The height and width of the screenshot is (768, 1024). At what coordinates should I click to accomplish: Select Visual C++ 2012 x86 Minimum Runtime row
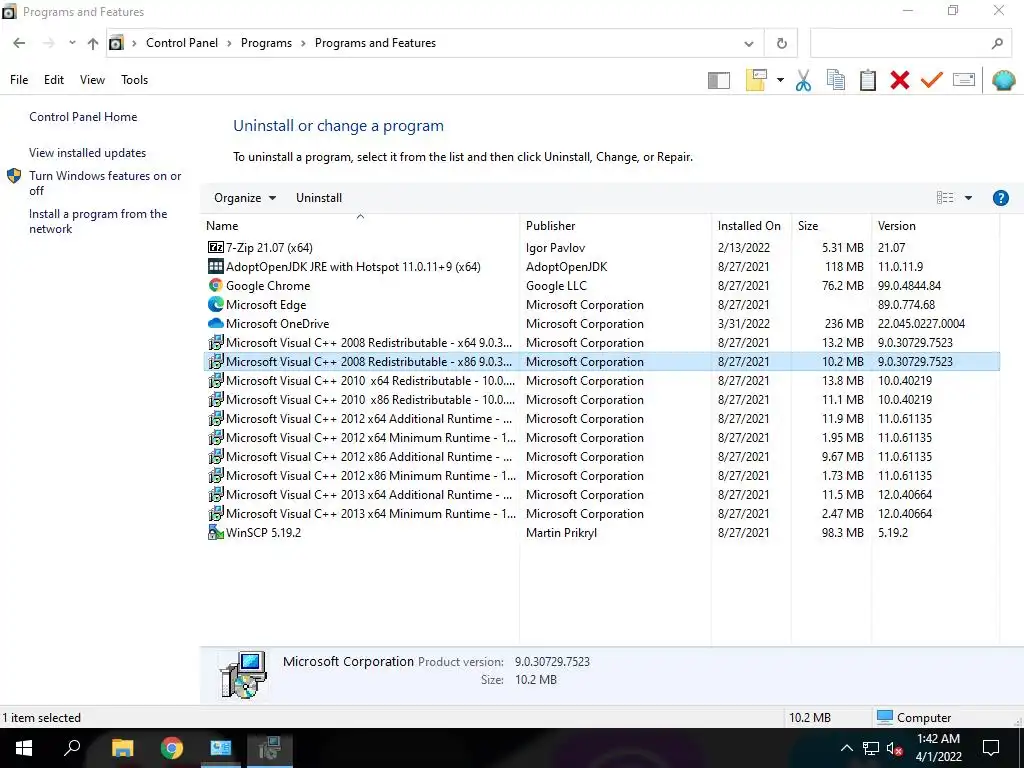pos(601,475)
